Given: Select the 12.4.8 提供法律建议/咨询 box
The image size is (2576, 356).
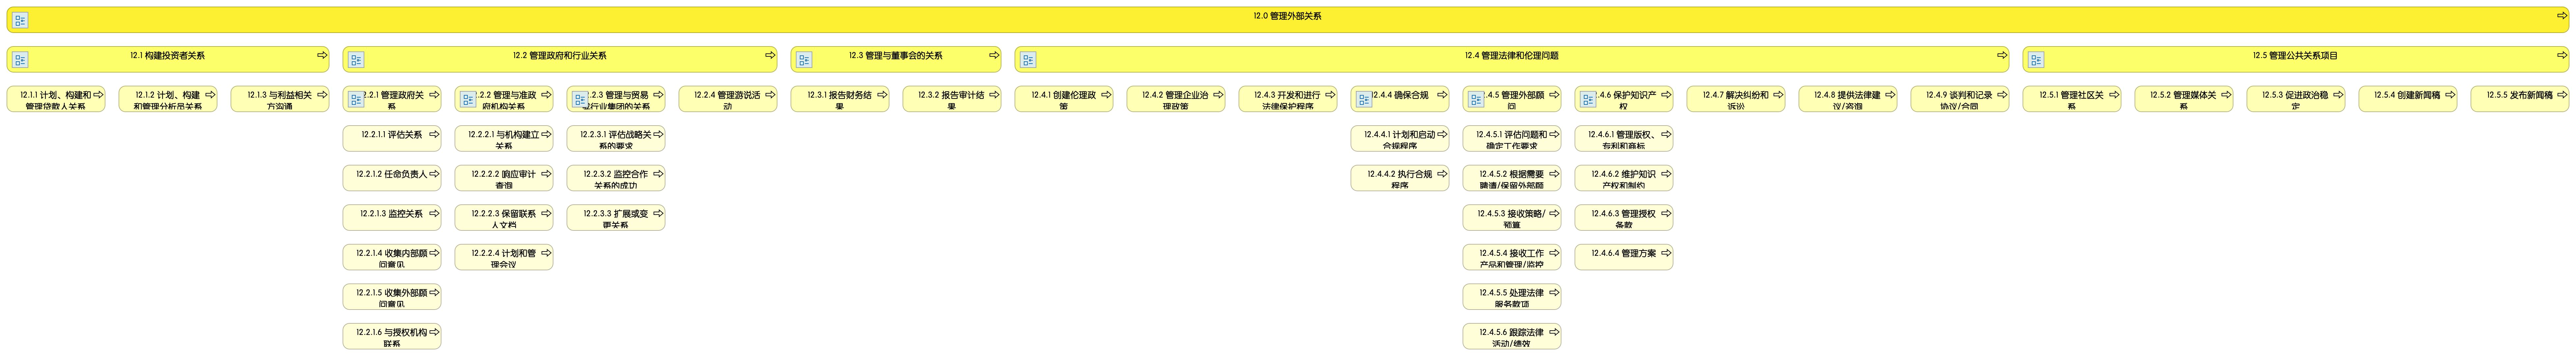Looking at the screenshot, I should point(1848,99).
